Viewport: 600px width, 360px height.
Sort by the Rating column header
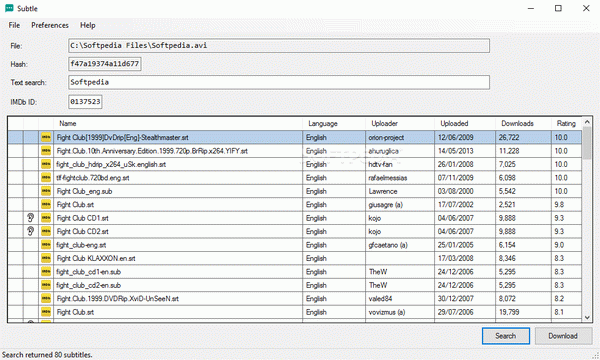click(567, 124)
